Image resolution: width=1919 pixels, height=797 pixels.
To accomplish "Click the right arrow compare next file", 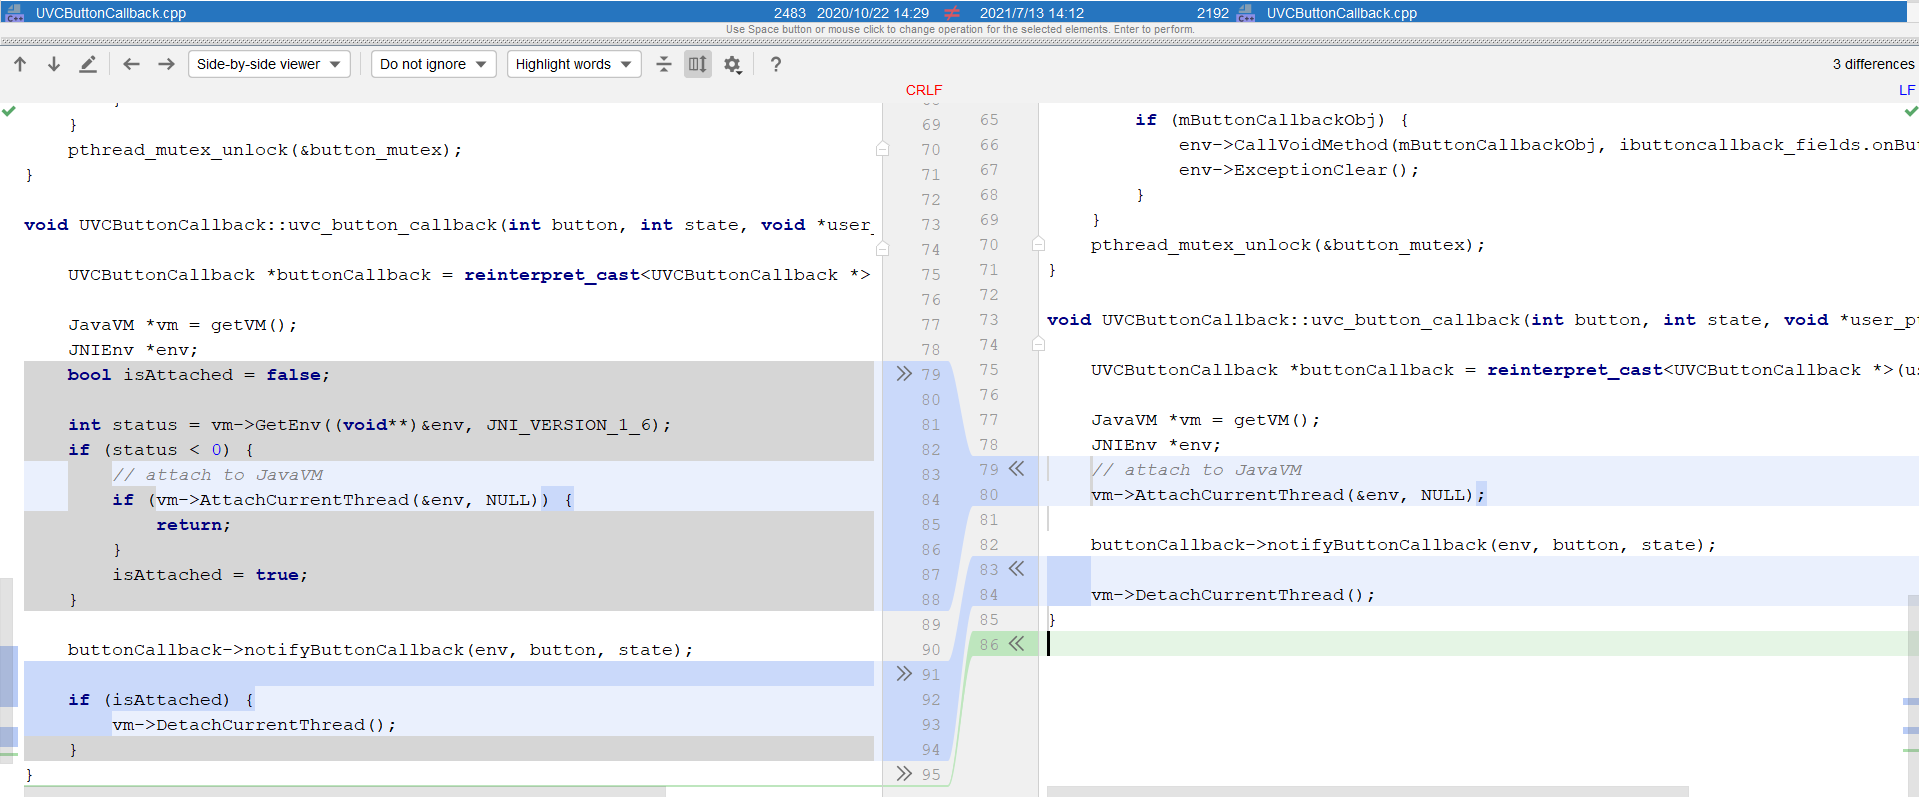I will tap(166, 64).
